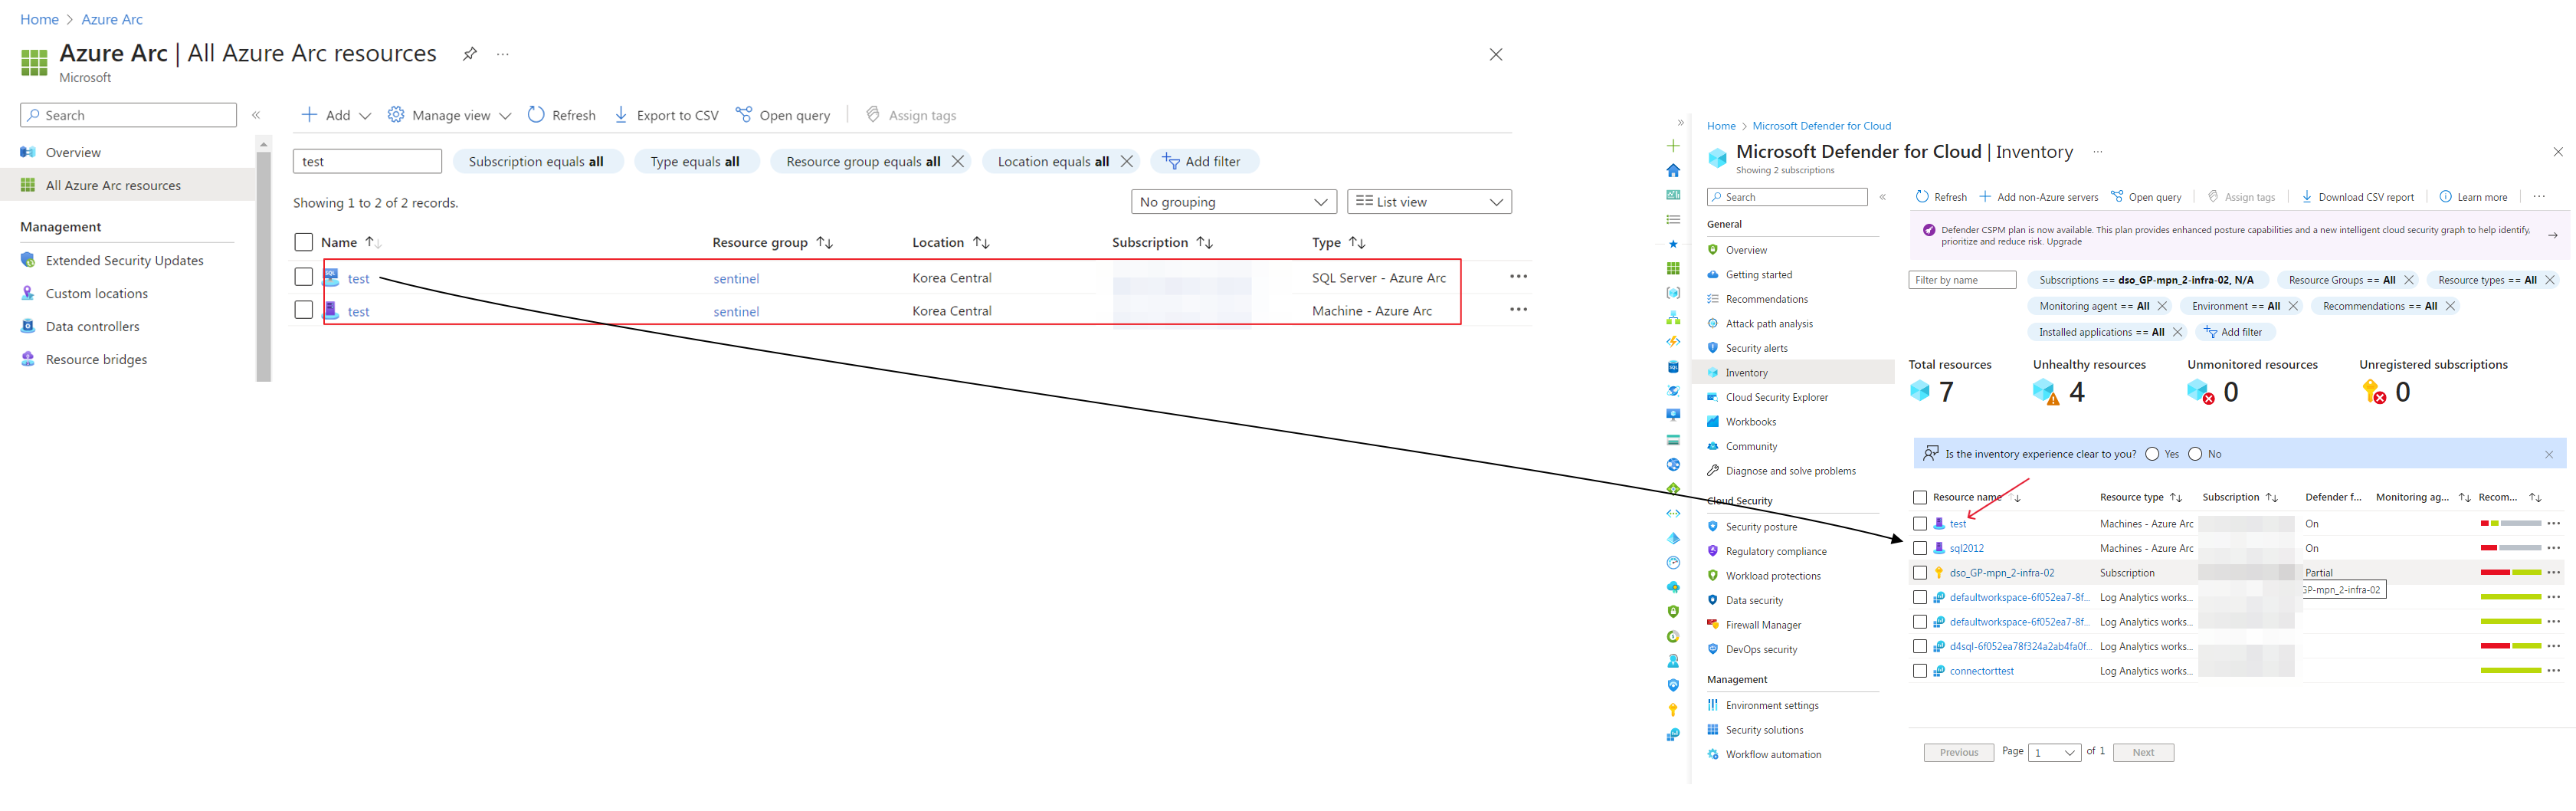Click Azure Arc breadcrumb link

click(112, 19)
